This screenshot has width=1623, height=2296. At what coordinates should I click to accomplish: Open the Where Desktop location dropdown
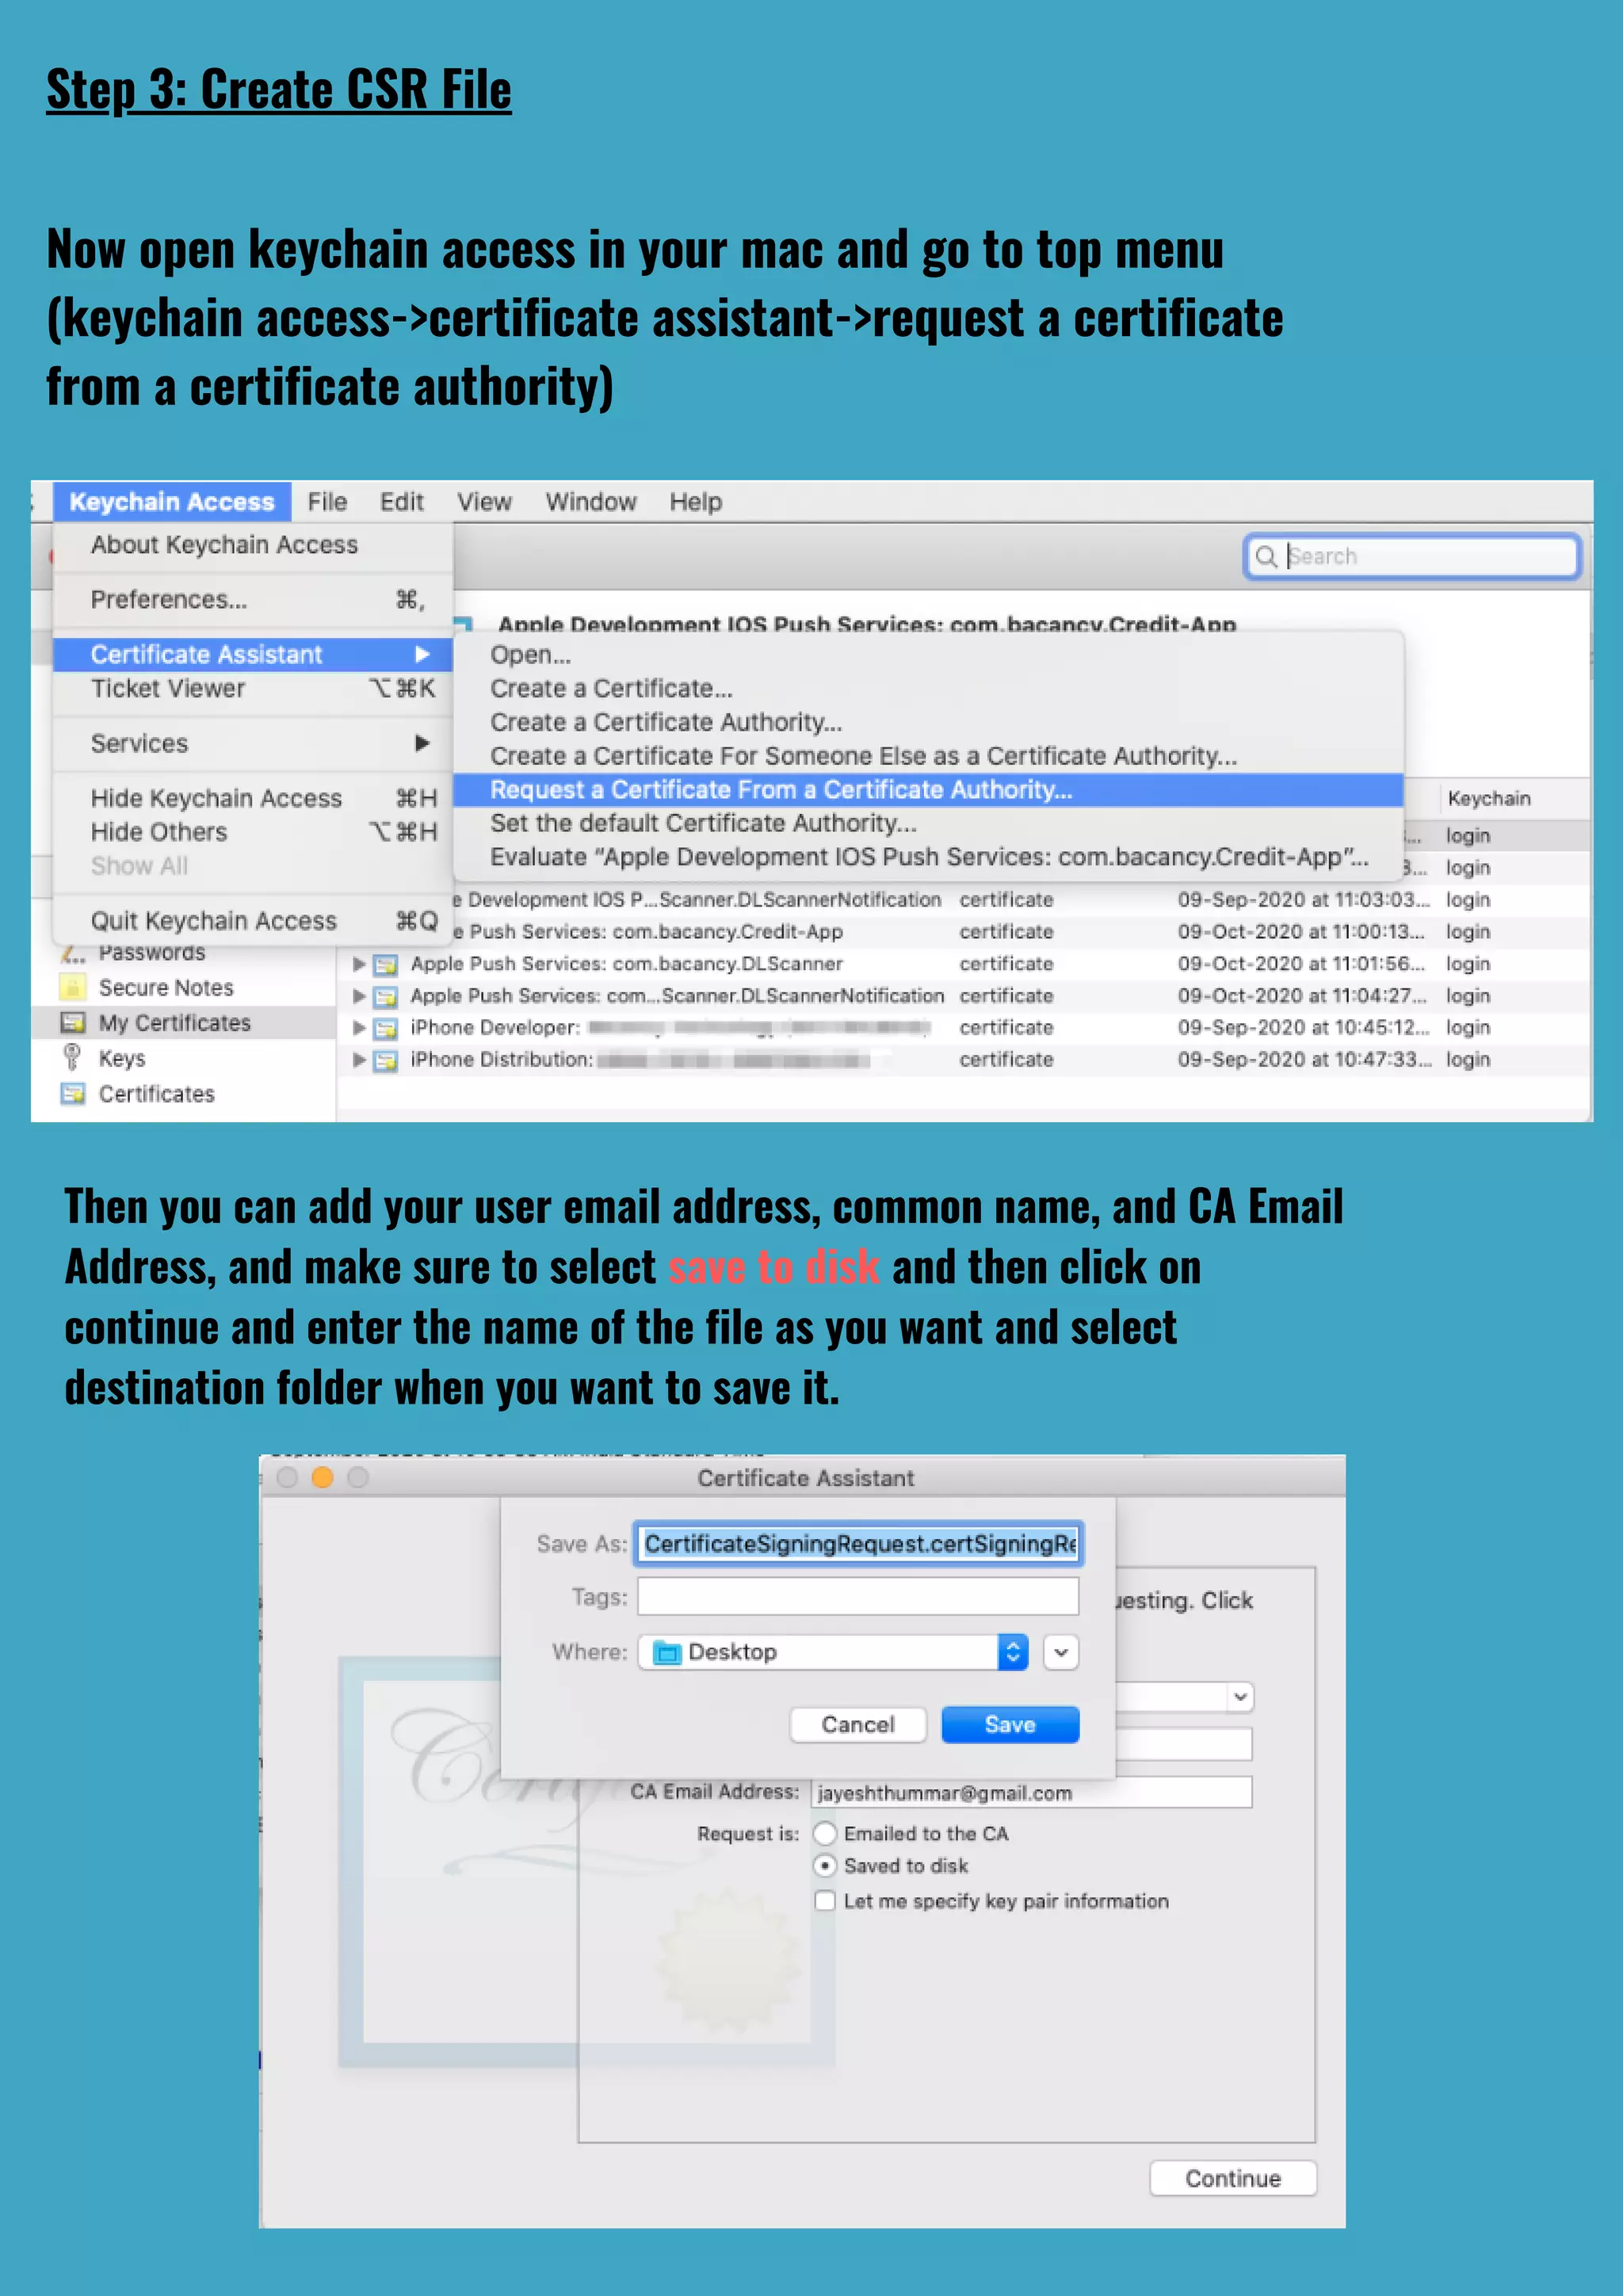(x=833, y=1652)
